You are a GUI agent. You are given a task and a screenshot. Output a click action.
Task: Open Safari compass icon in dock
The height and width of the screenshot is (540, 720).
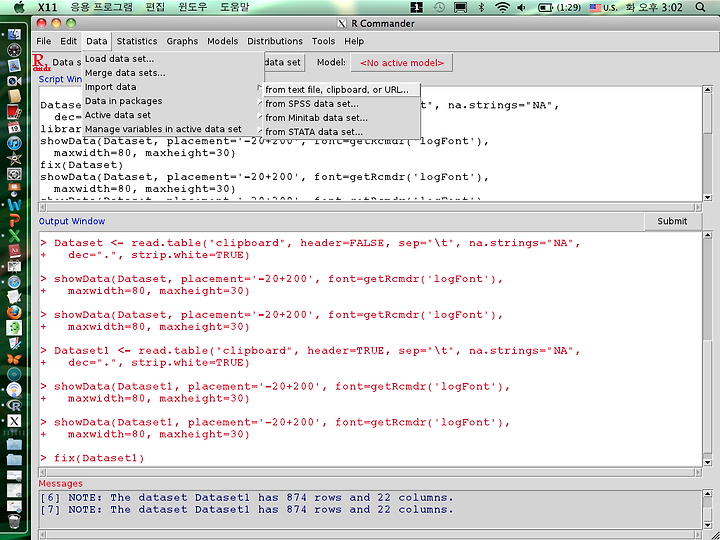14,282
